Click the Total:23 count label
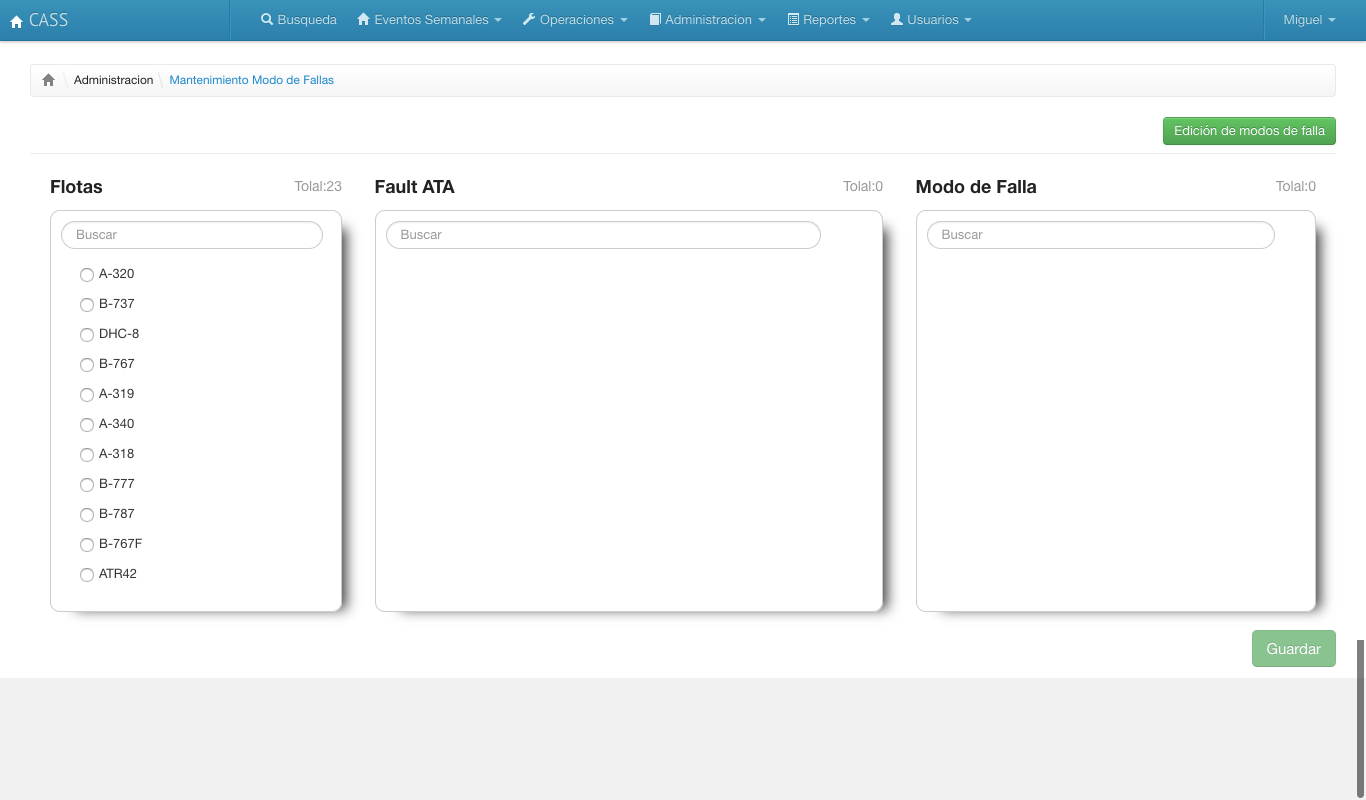The width and height of the screenshot is (1366, 800). [318, 186]
